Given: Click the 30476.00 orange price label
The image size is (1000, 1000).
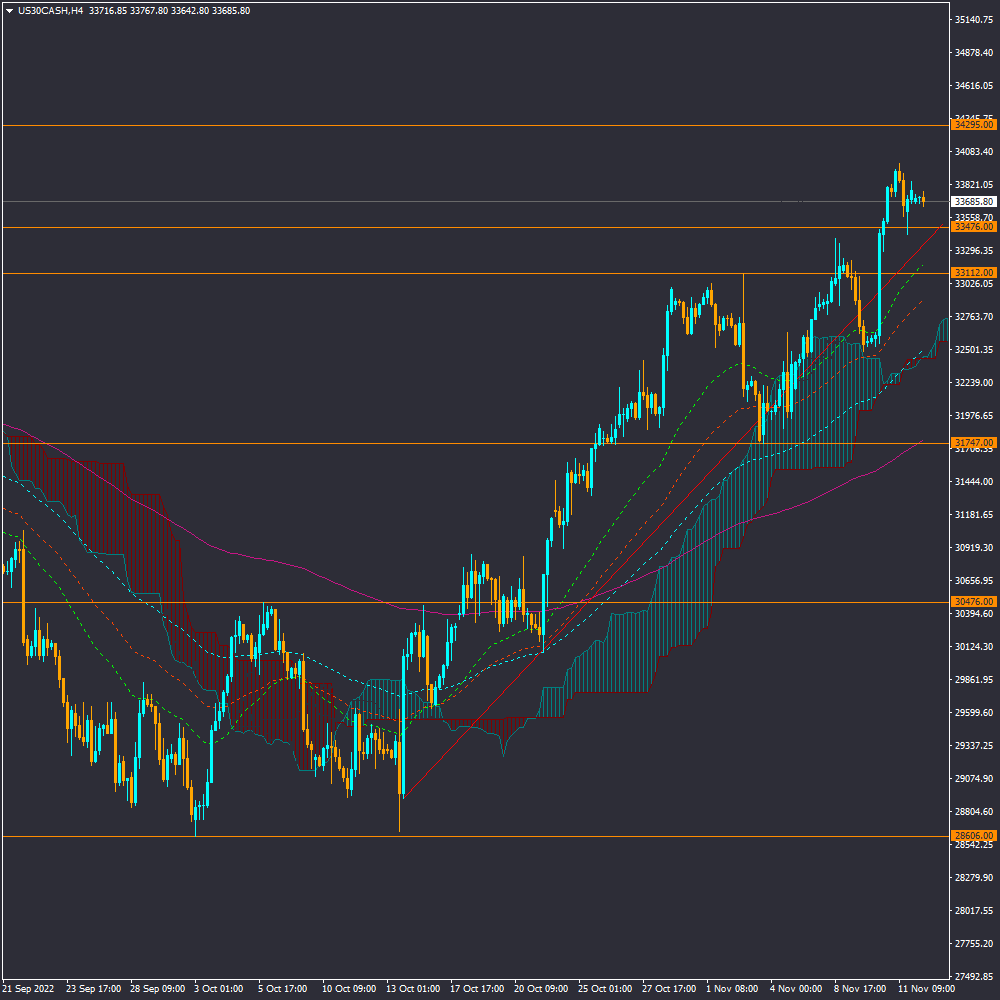Looking at the screenshot, I should click(x=973, y=602).
